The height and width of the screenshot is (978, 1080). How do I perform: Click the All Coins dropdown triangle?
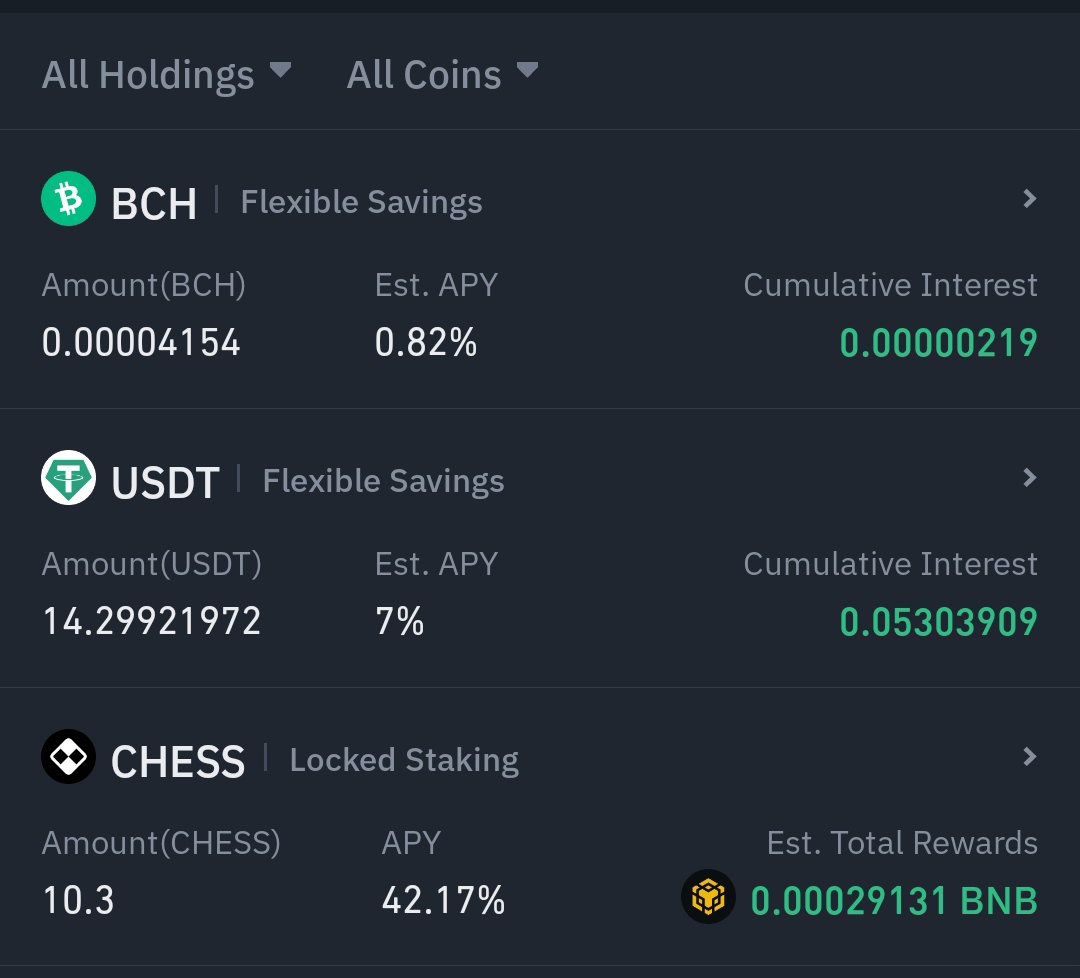527,70
